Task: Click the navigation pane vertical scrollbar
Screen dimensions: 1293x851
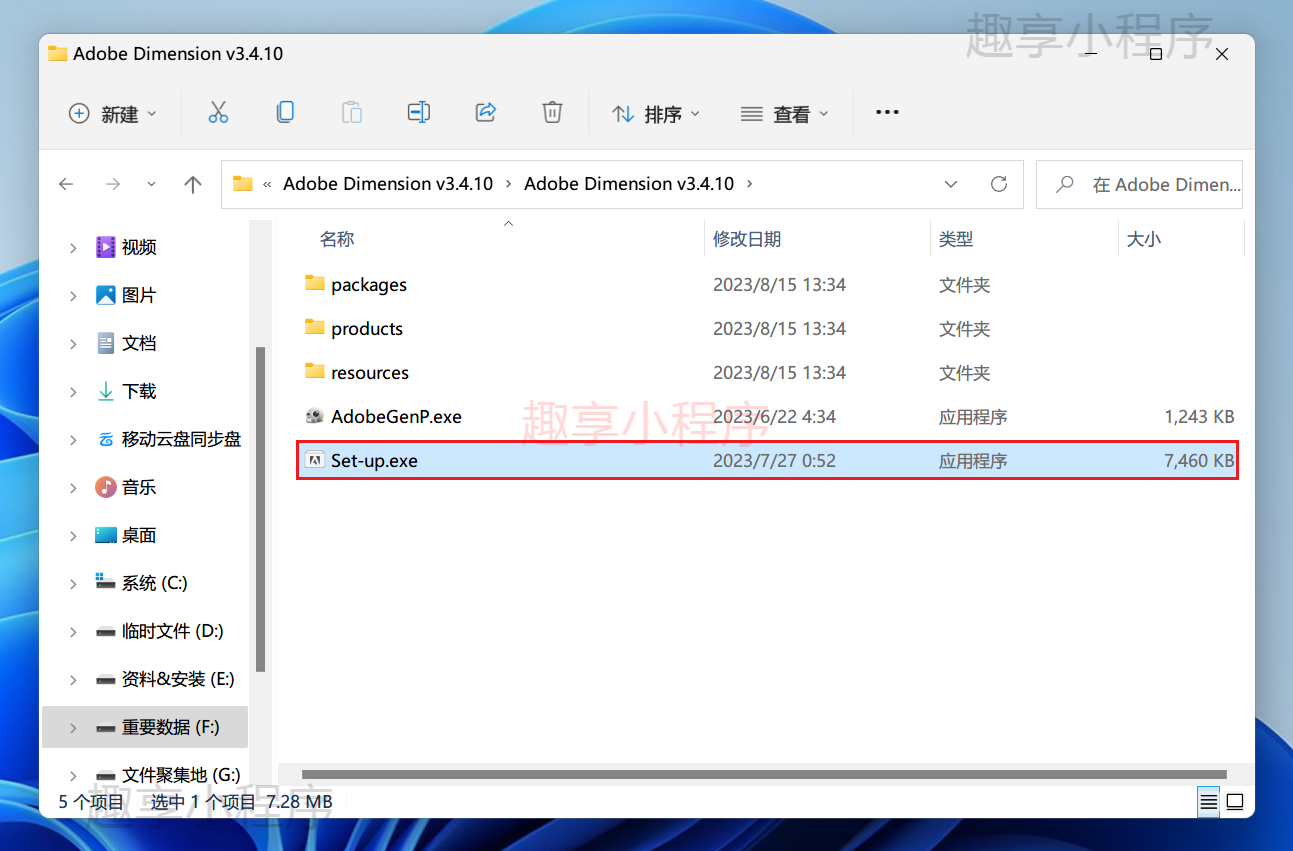Action: coord(261,509)
